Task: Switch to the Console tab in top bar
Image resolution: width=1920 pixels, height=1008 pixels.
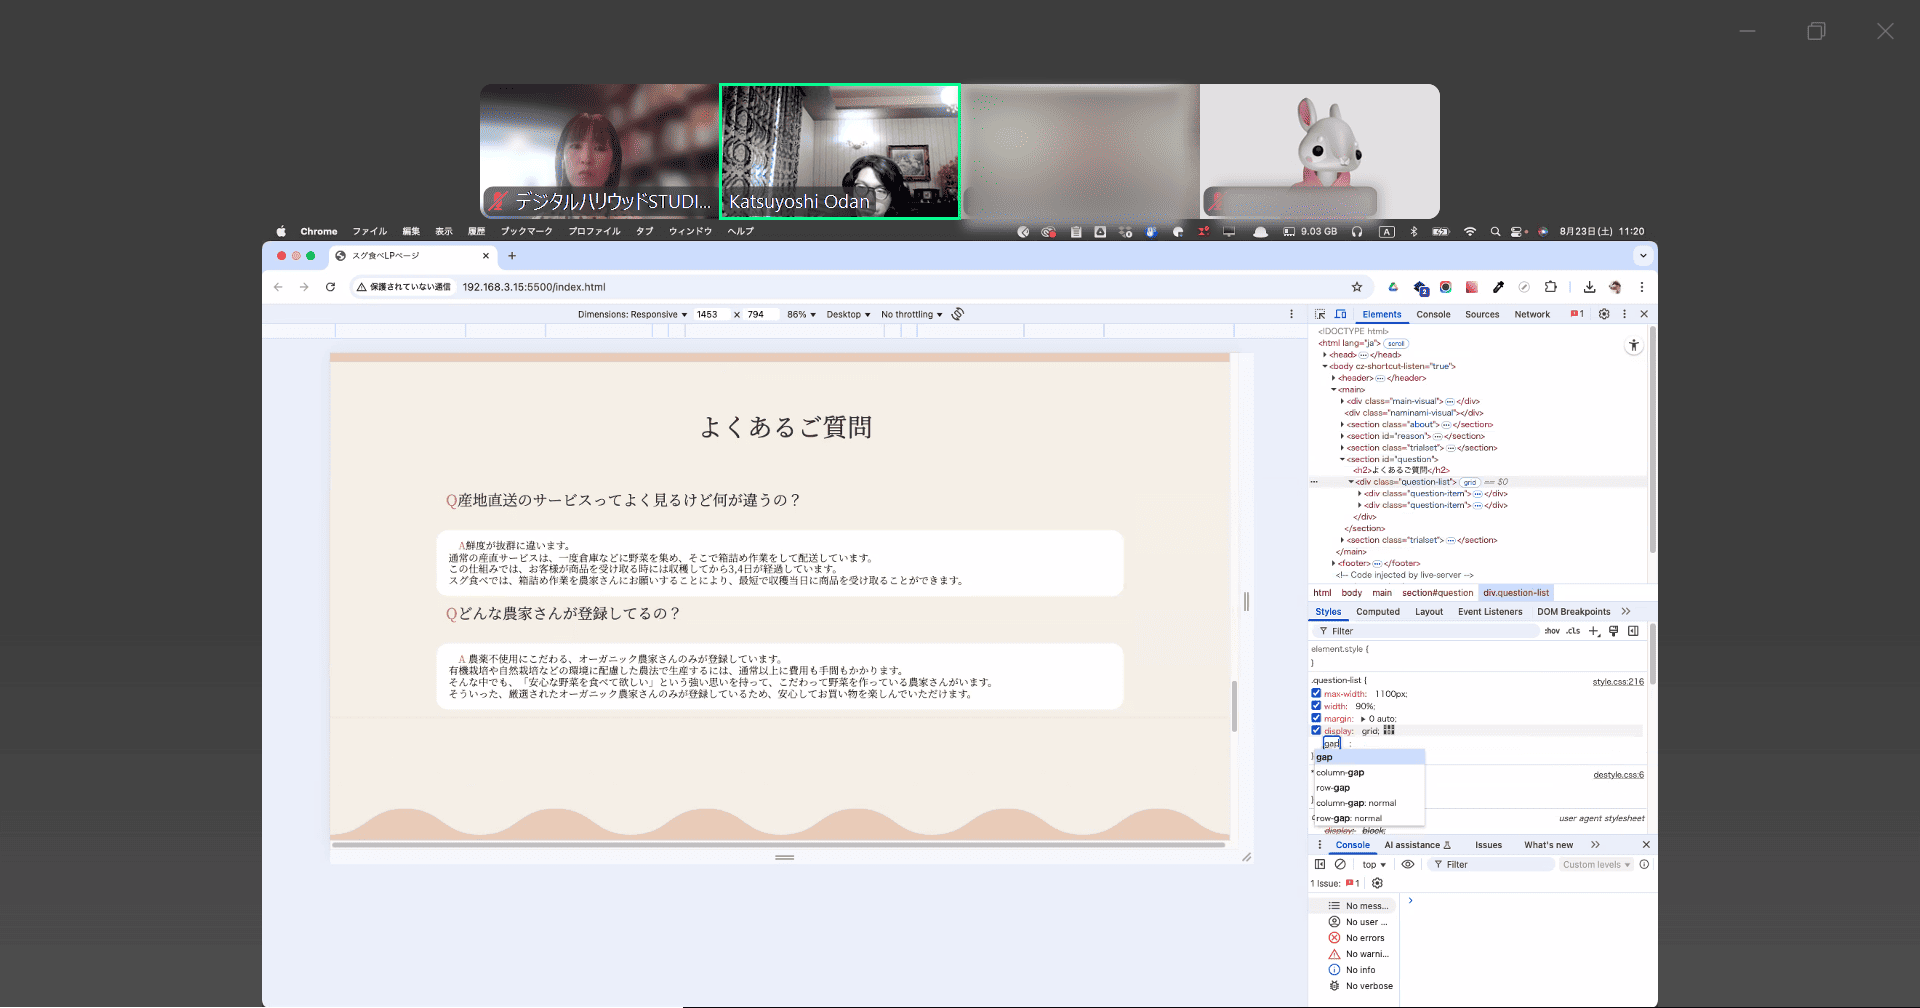Action: coord(1433,314)
